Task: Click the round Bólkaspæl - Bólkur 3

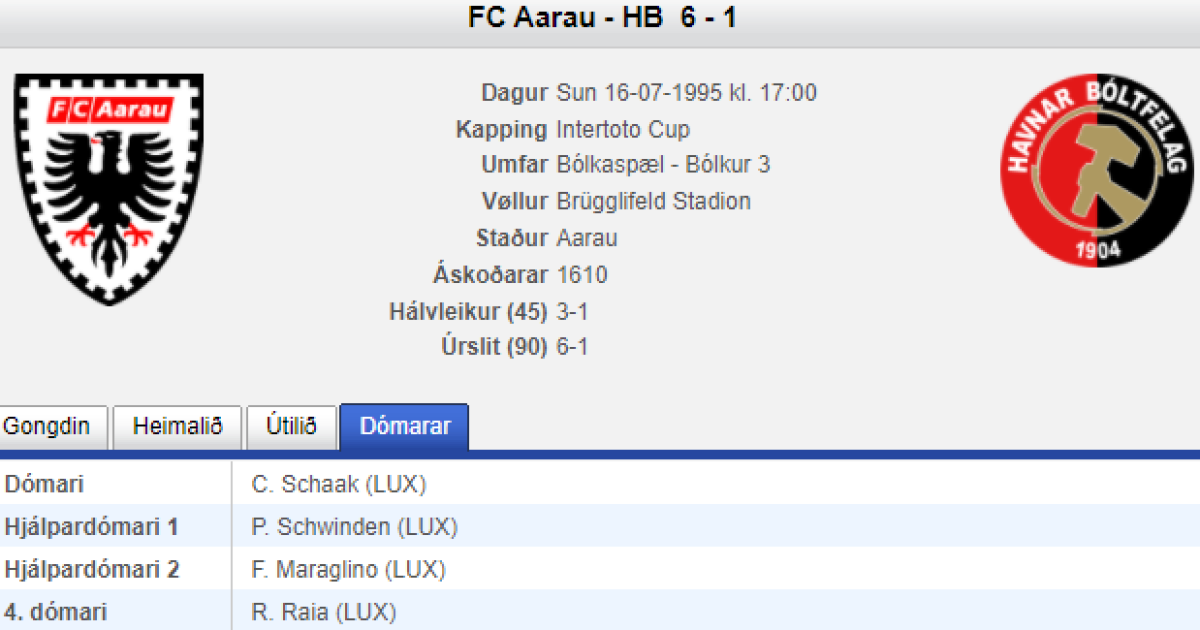Action: tap(663, 165)
